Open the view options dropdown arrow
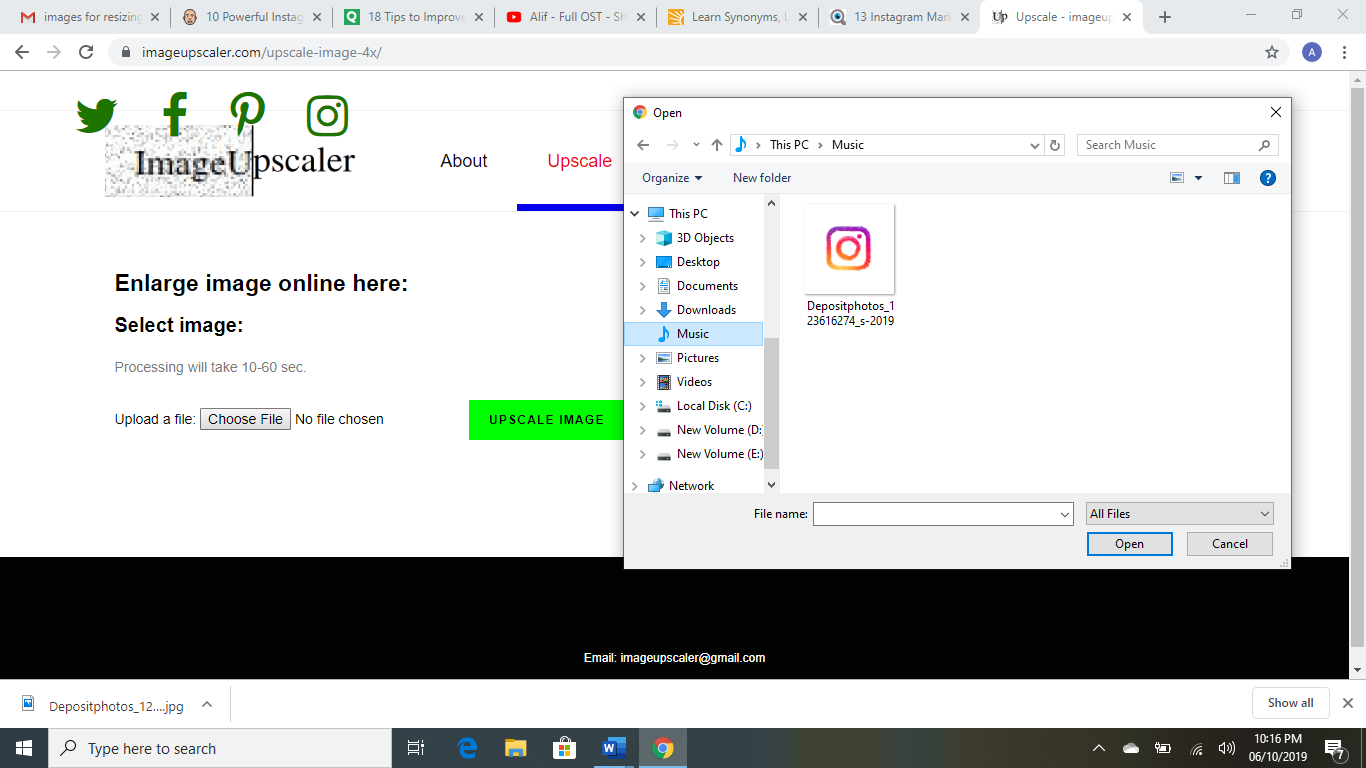Screen dimensions: 1366x768 [1198, 178]
